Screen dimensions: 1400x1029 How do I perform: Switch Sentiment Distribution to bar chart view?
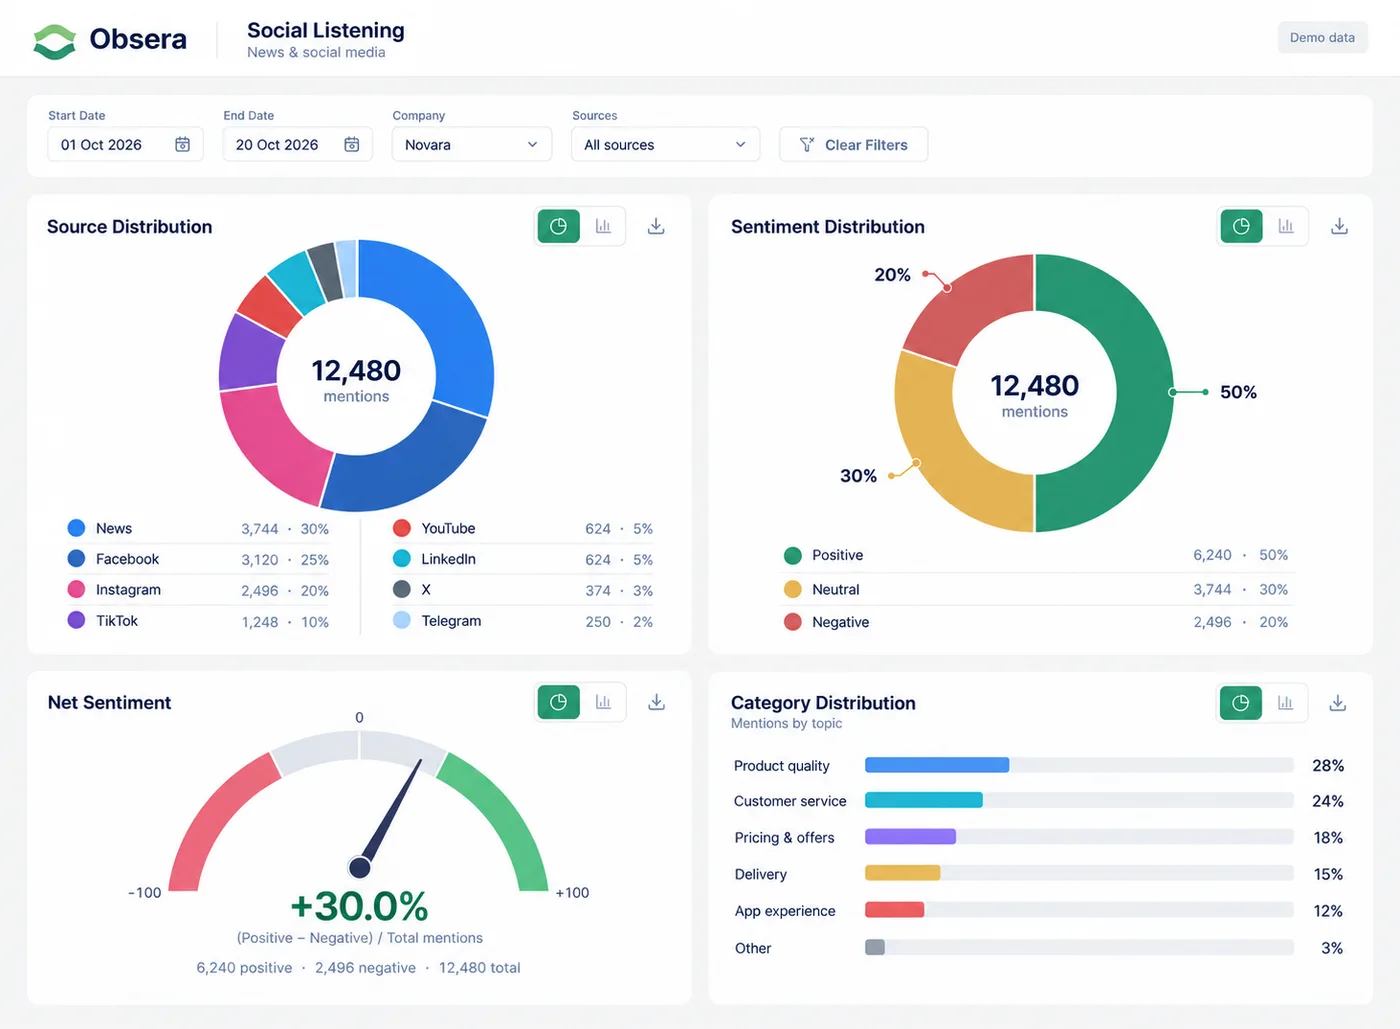pyautogui.click(x=1286, y=227)
